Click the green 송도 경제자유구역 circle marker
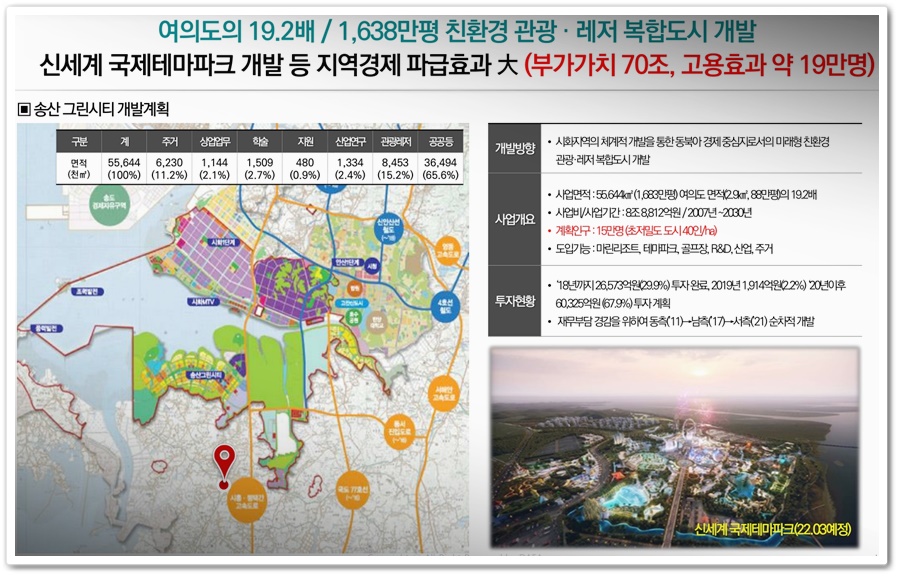This screenshot has height=577, width=900. pyautogui.click(x=110, y=203)
